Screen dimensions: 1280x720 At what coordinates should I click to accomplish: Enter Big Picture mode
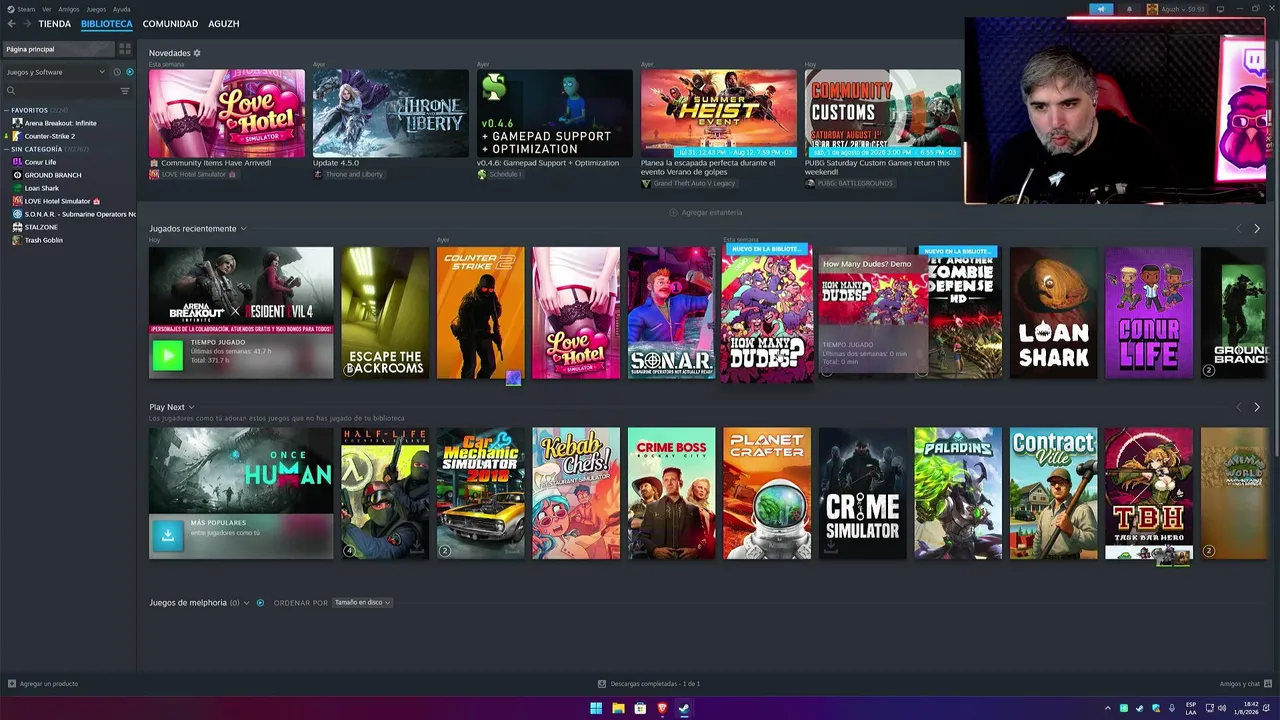tap(1220, 9)
